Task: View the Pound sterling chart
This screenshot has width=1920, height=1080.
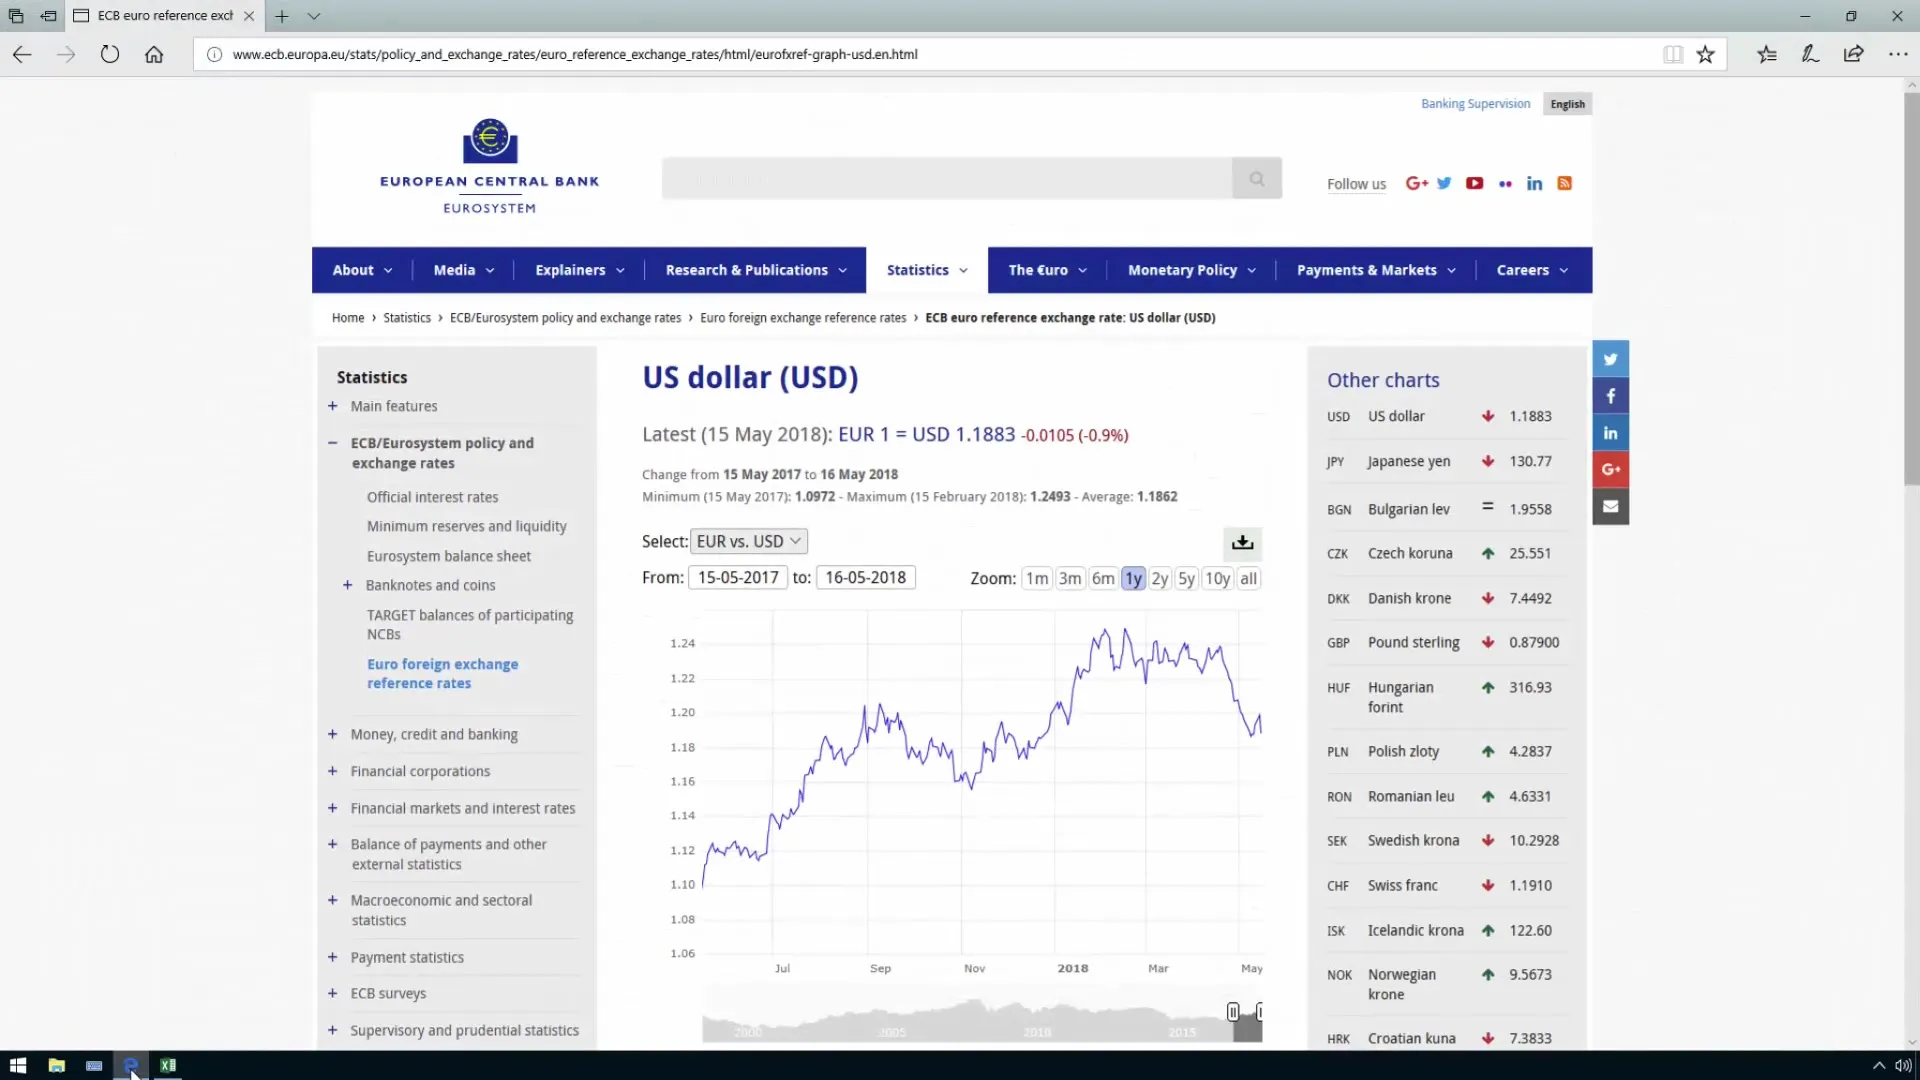Action: 1413,642
